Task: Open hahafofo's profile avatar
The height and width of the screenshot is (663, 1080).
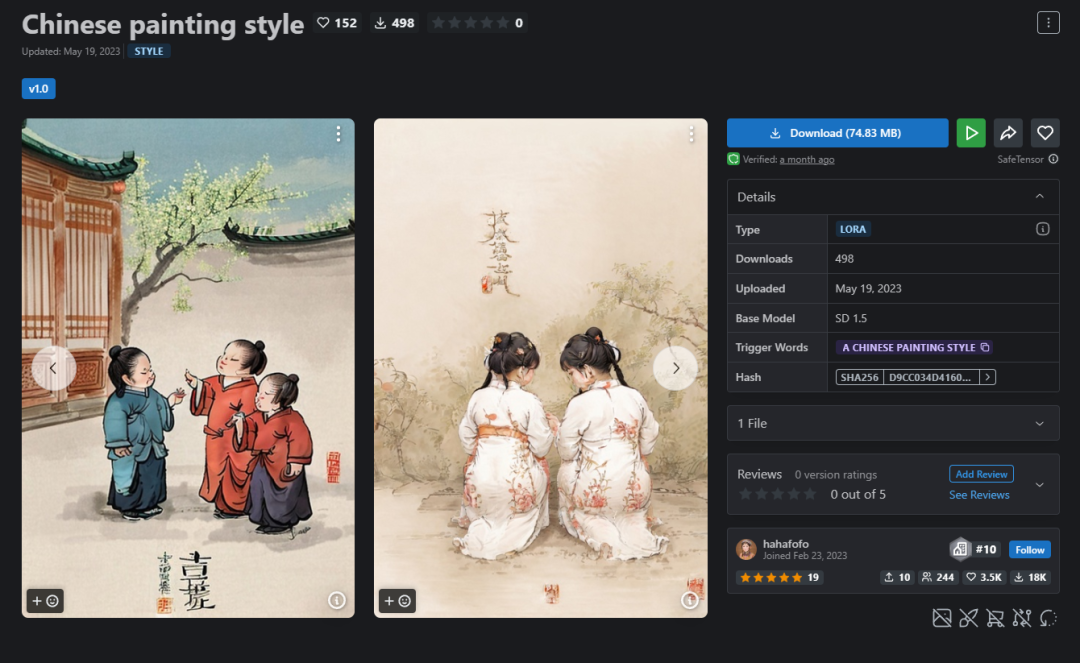Action: click(x=746, y=549)
